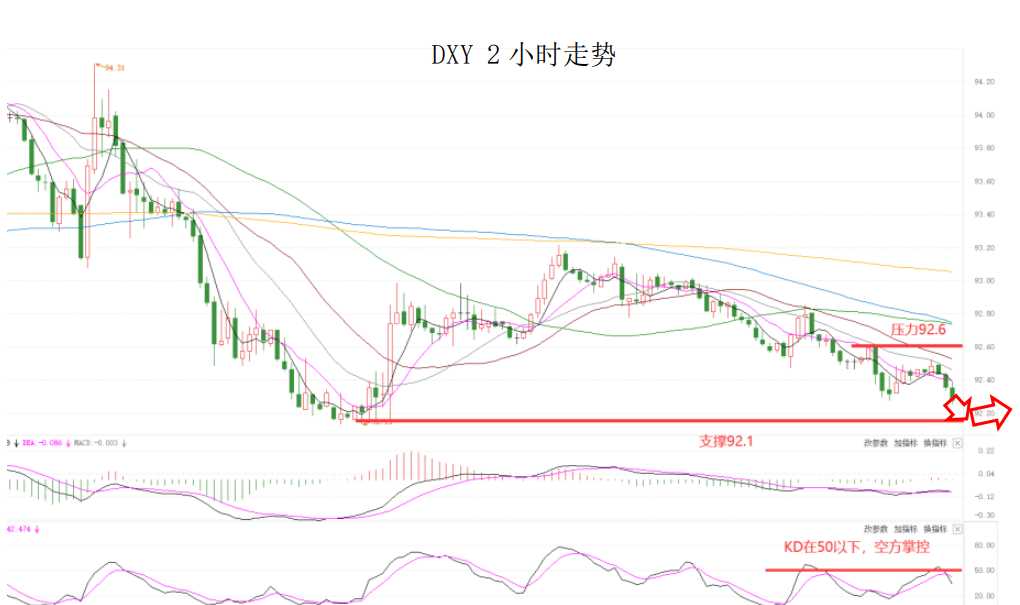Click the 80.00 KD axis label
This screenshot has height=605, width=1020.
pyautogui.click(x=984, y=546)
